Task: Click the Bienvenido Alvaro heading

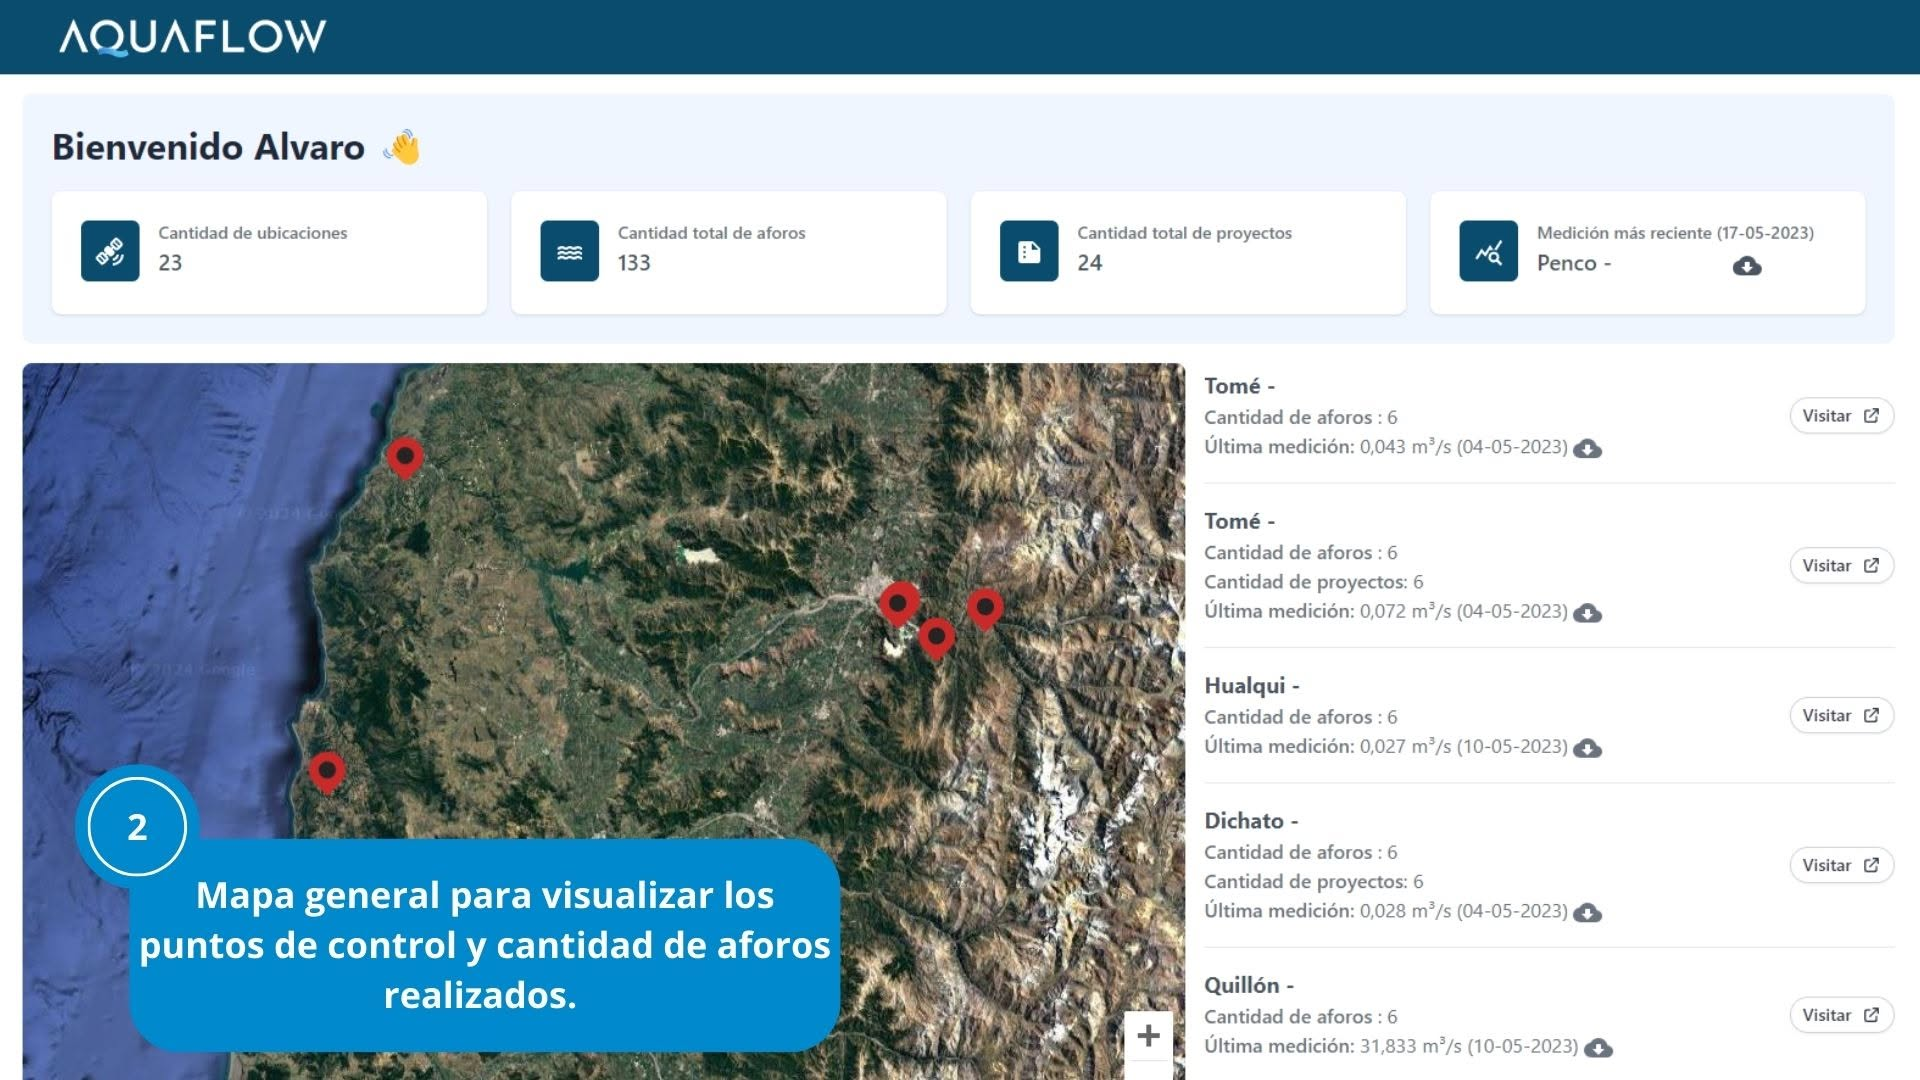Action: pos(208,147)
